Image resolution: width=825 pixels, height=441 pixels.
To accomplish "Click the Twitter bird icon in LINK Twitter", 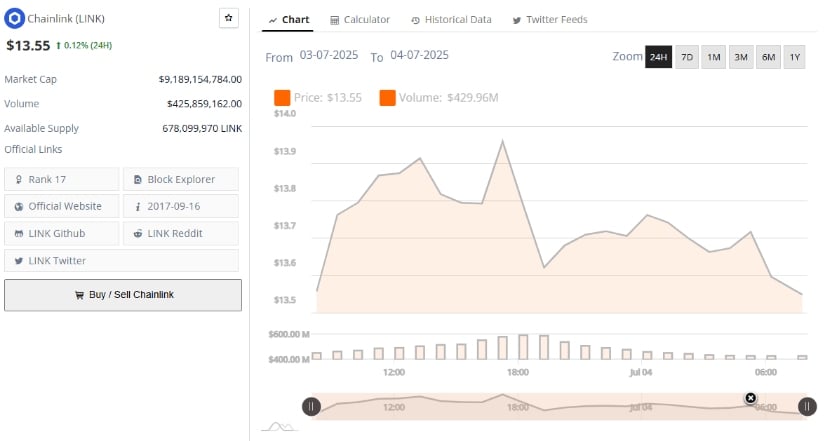I will click(x=18, y=261).
